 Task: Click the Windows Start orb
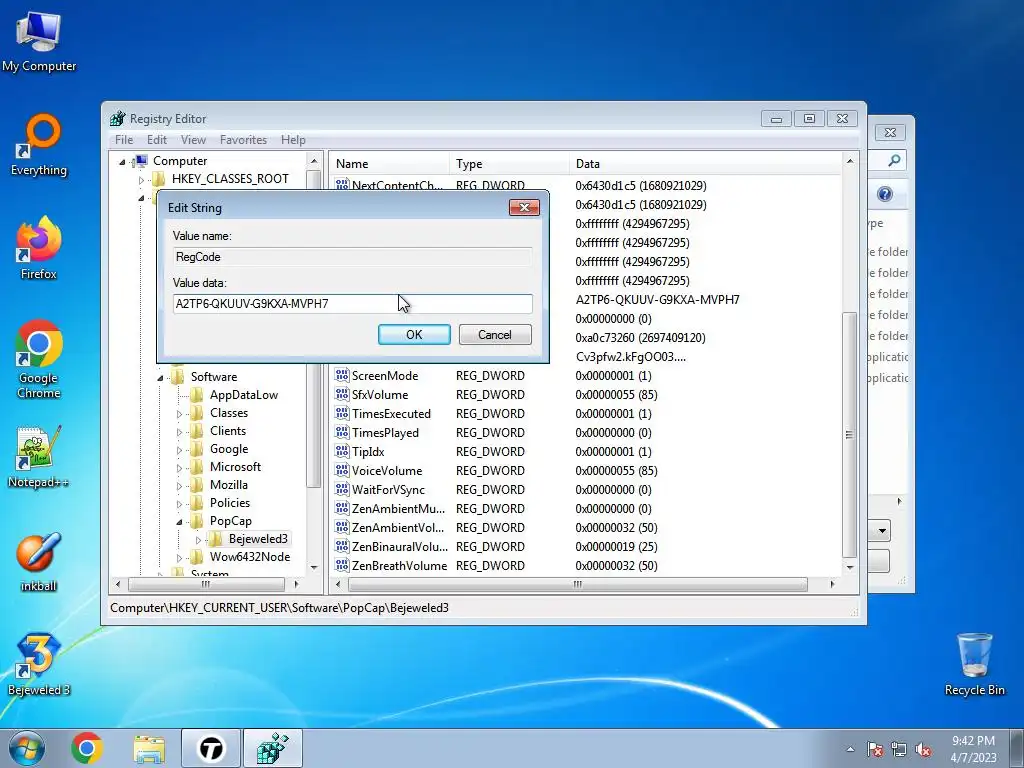27,748
